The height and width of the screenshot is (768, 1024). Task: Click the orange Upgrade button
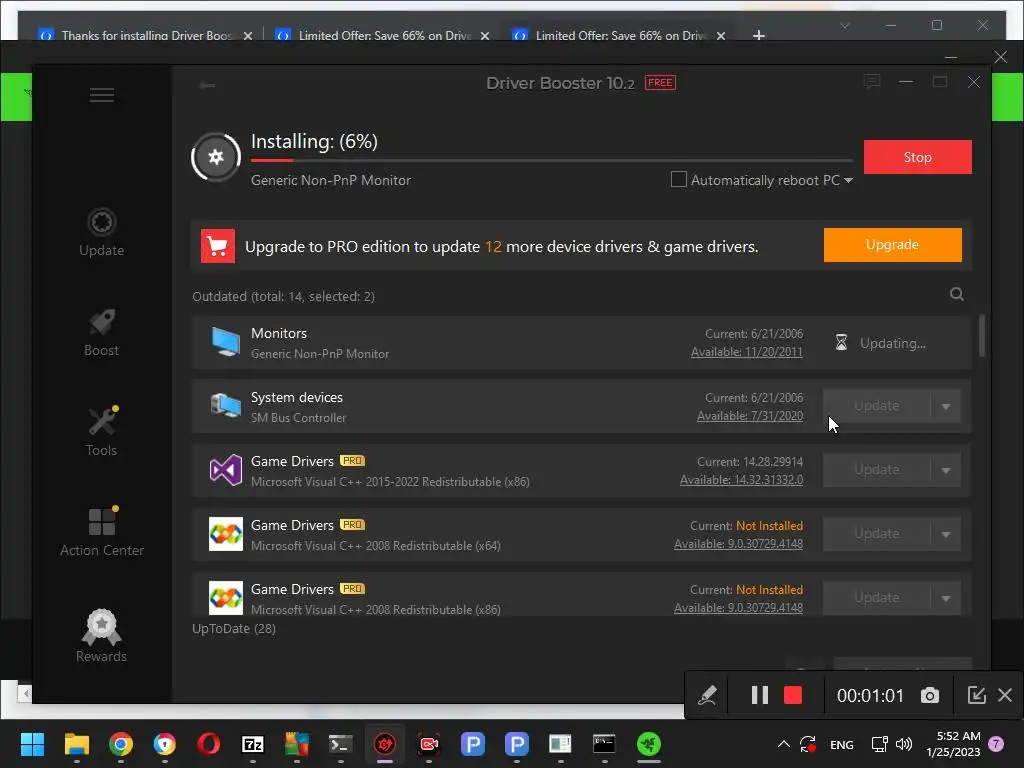point(892,244)
